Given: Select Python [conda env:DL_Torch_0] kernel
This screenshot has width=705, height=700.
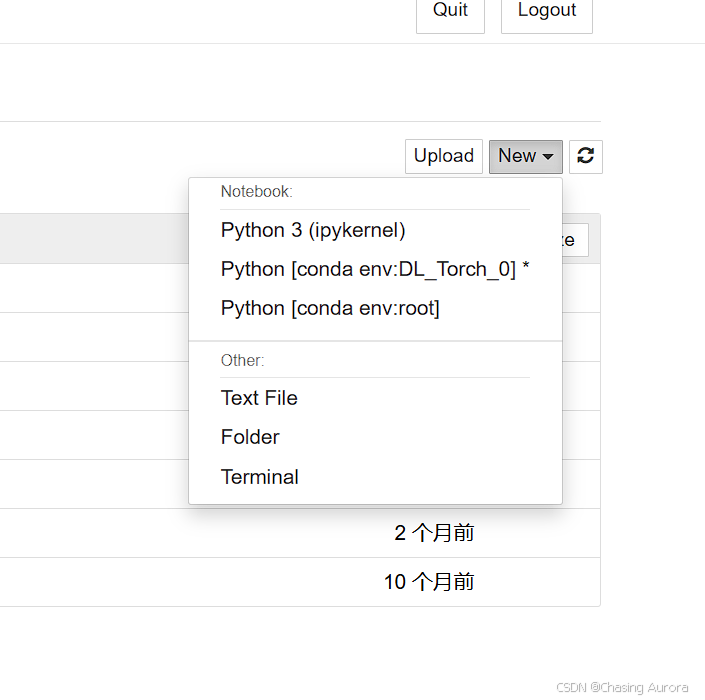Looking at the screenshot, I should point(374,269).
